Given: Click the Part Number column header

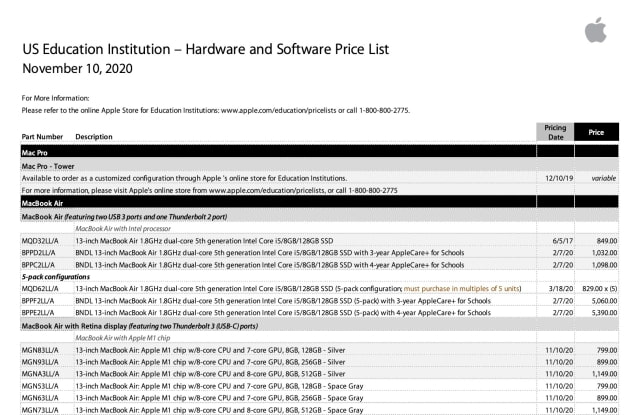Looking at the screenshot, I should click(x=42, y=137).
